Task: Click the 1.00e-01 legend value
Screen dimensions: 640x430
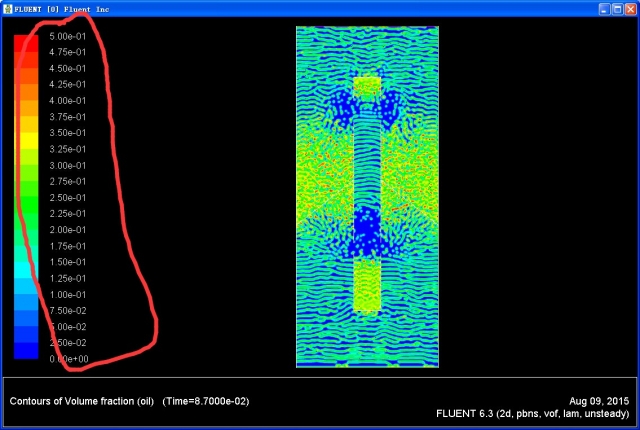Action: 68,294
